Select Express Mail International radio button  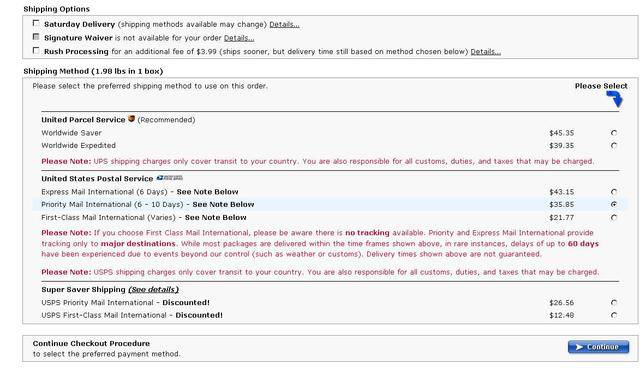tap(614, 191)
